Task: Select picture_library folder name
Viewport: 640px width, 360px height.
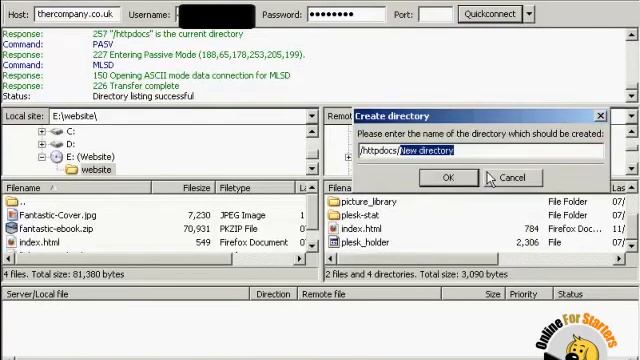Action: (369, 202)
